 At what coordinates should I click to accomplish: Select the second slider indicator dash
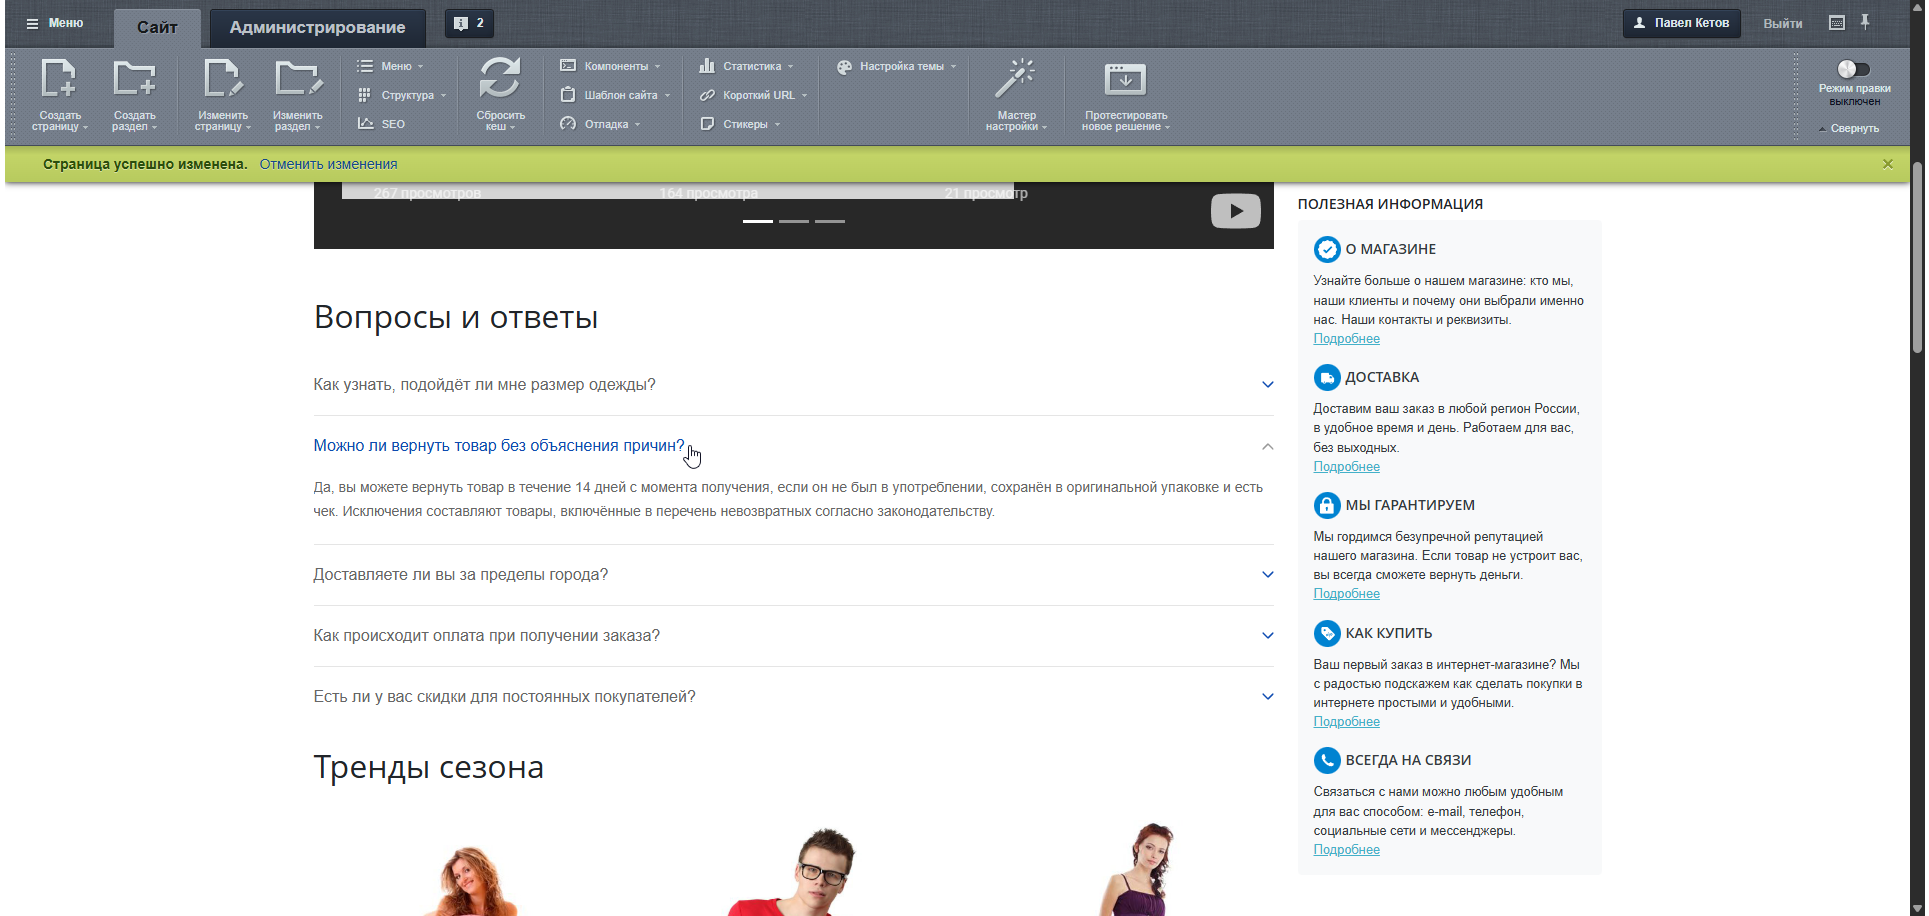(x=794, y=221)
